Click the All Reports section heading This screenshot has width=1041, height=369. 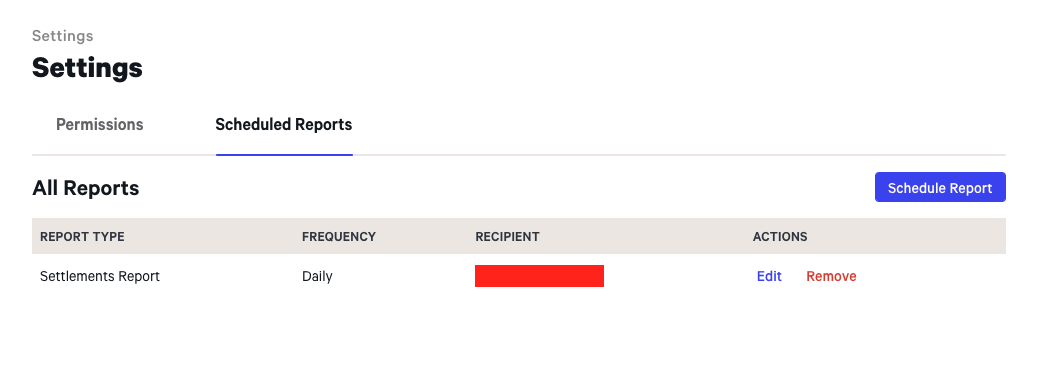click(86, 188)
